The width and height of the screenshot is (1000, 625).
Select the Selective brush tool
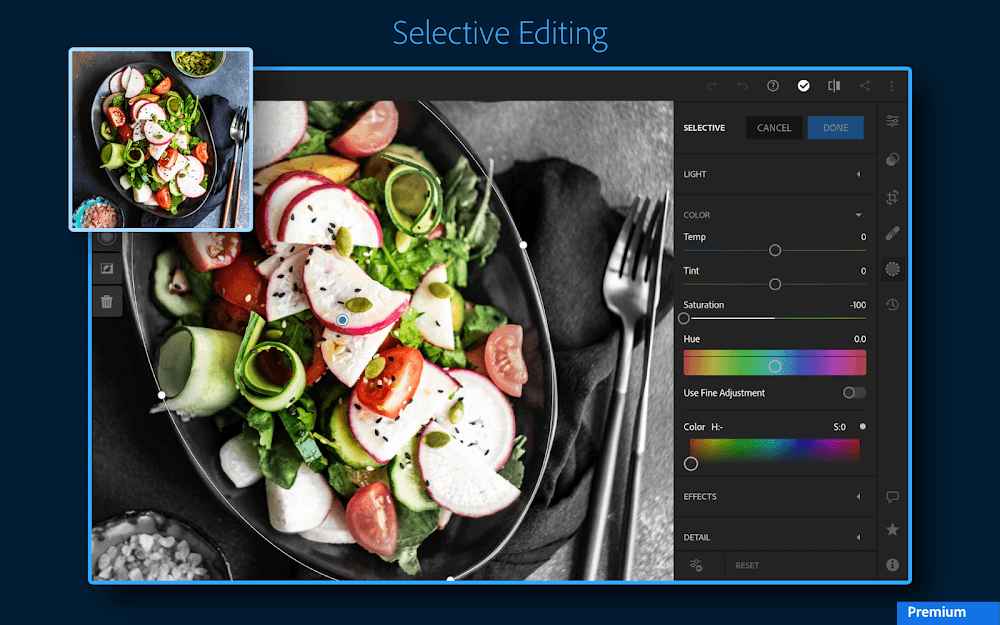point(892,267)
